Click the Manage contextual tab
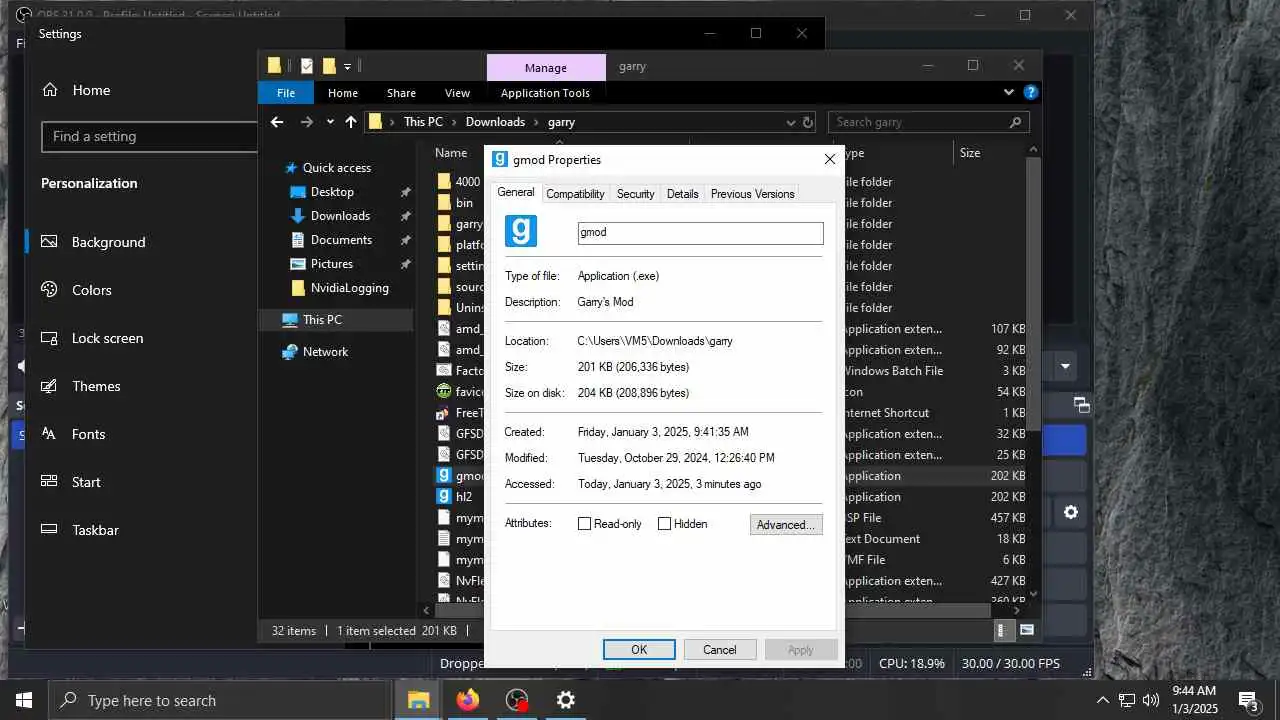The image size is (1280, 720). (546, 67)
